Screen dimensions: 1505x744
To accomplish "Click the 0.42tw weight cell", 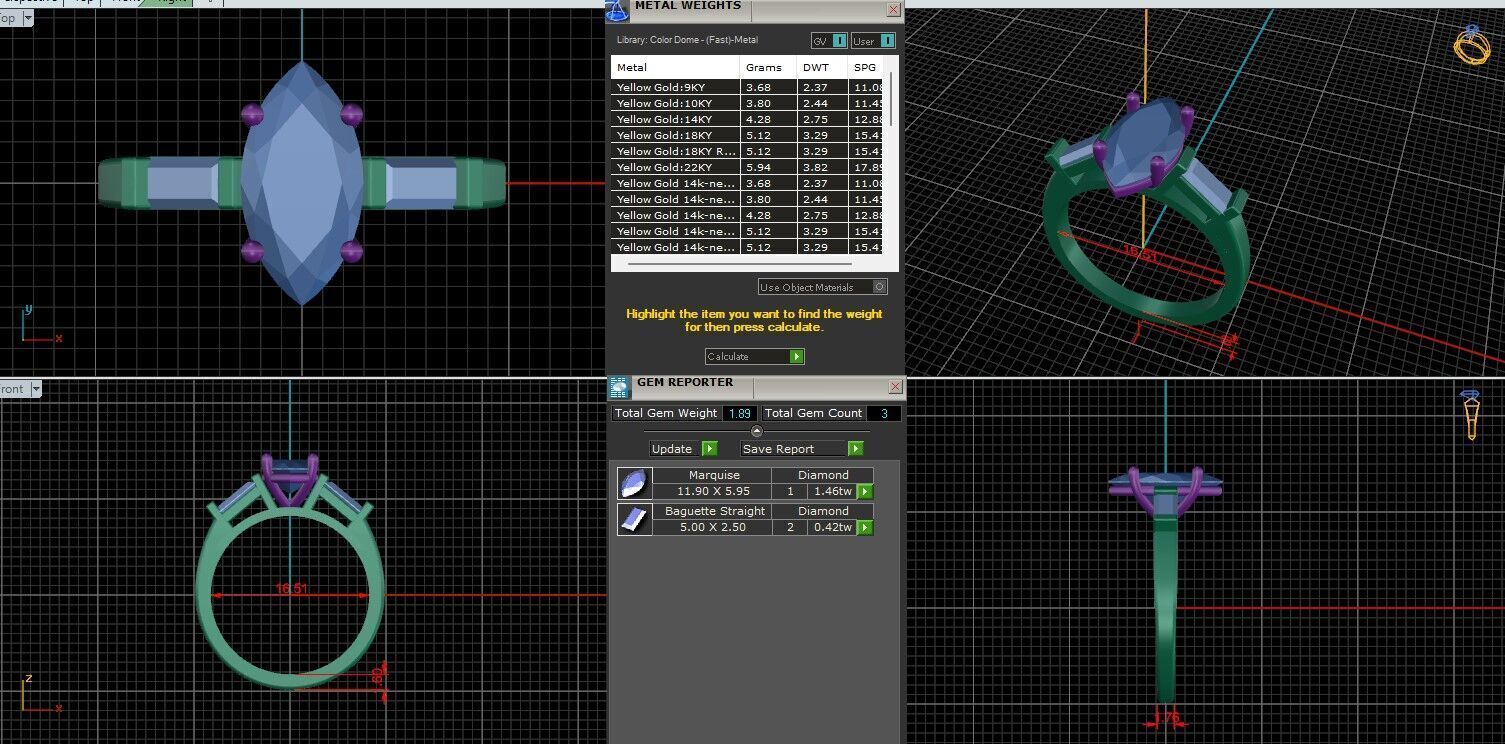I will point(832,527).
